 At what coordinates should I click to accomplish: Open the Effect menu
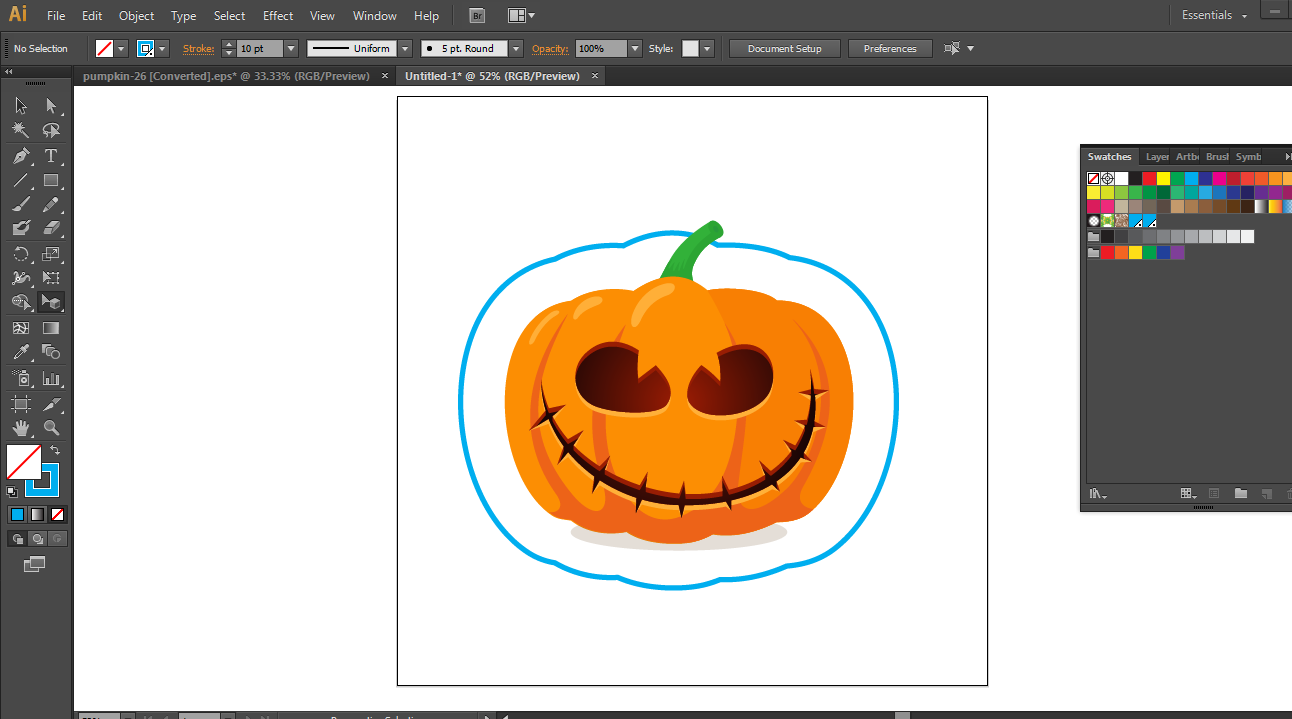[x=278, y=16]
